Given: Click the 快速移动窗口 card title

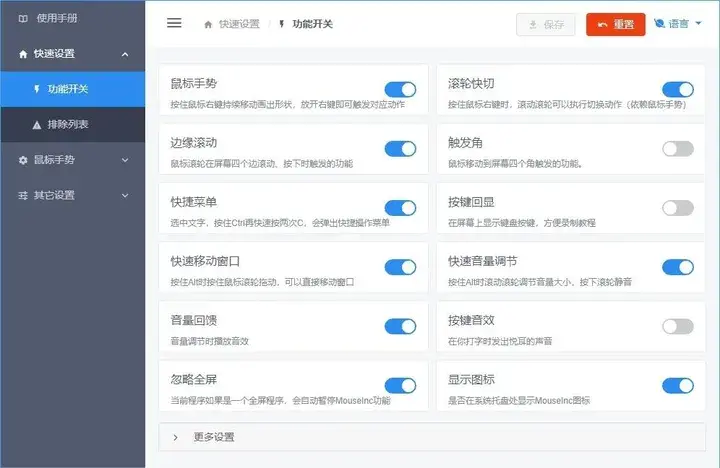Looking at the screenshot, I should pyautogui.click(x=205, y=261).
